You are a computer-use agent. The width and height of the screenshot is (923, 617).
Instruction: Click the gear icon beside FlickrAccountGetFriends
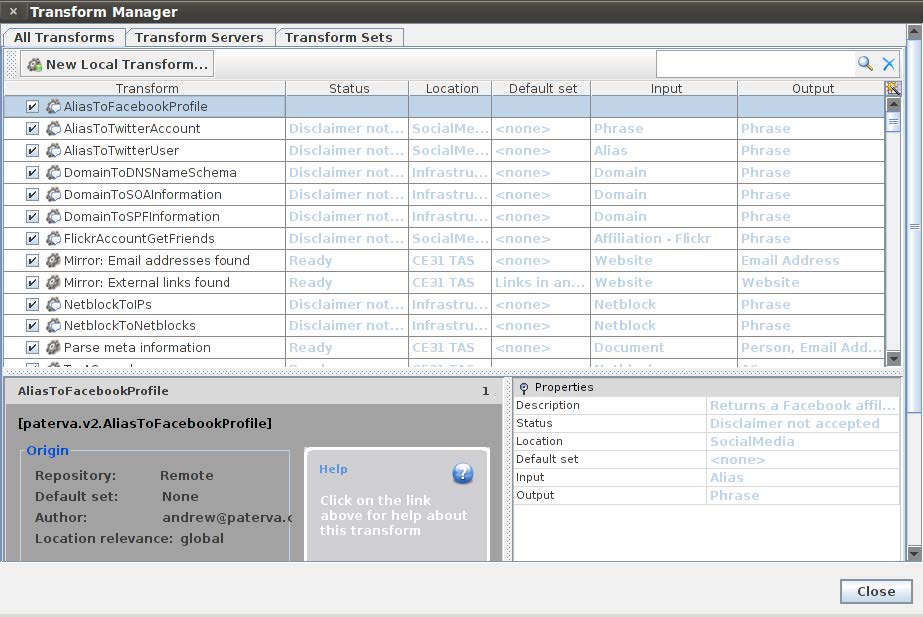[53, 238]
